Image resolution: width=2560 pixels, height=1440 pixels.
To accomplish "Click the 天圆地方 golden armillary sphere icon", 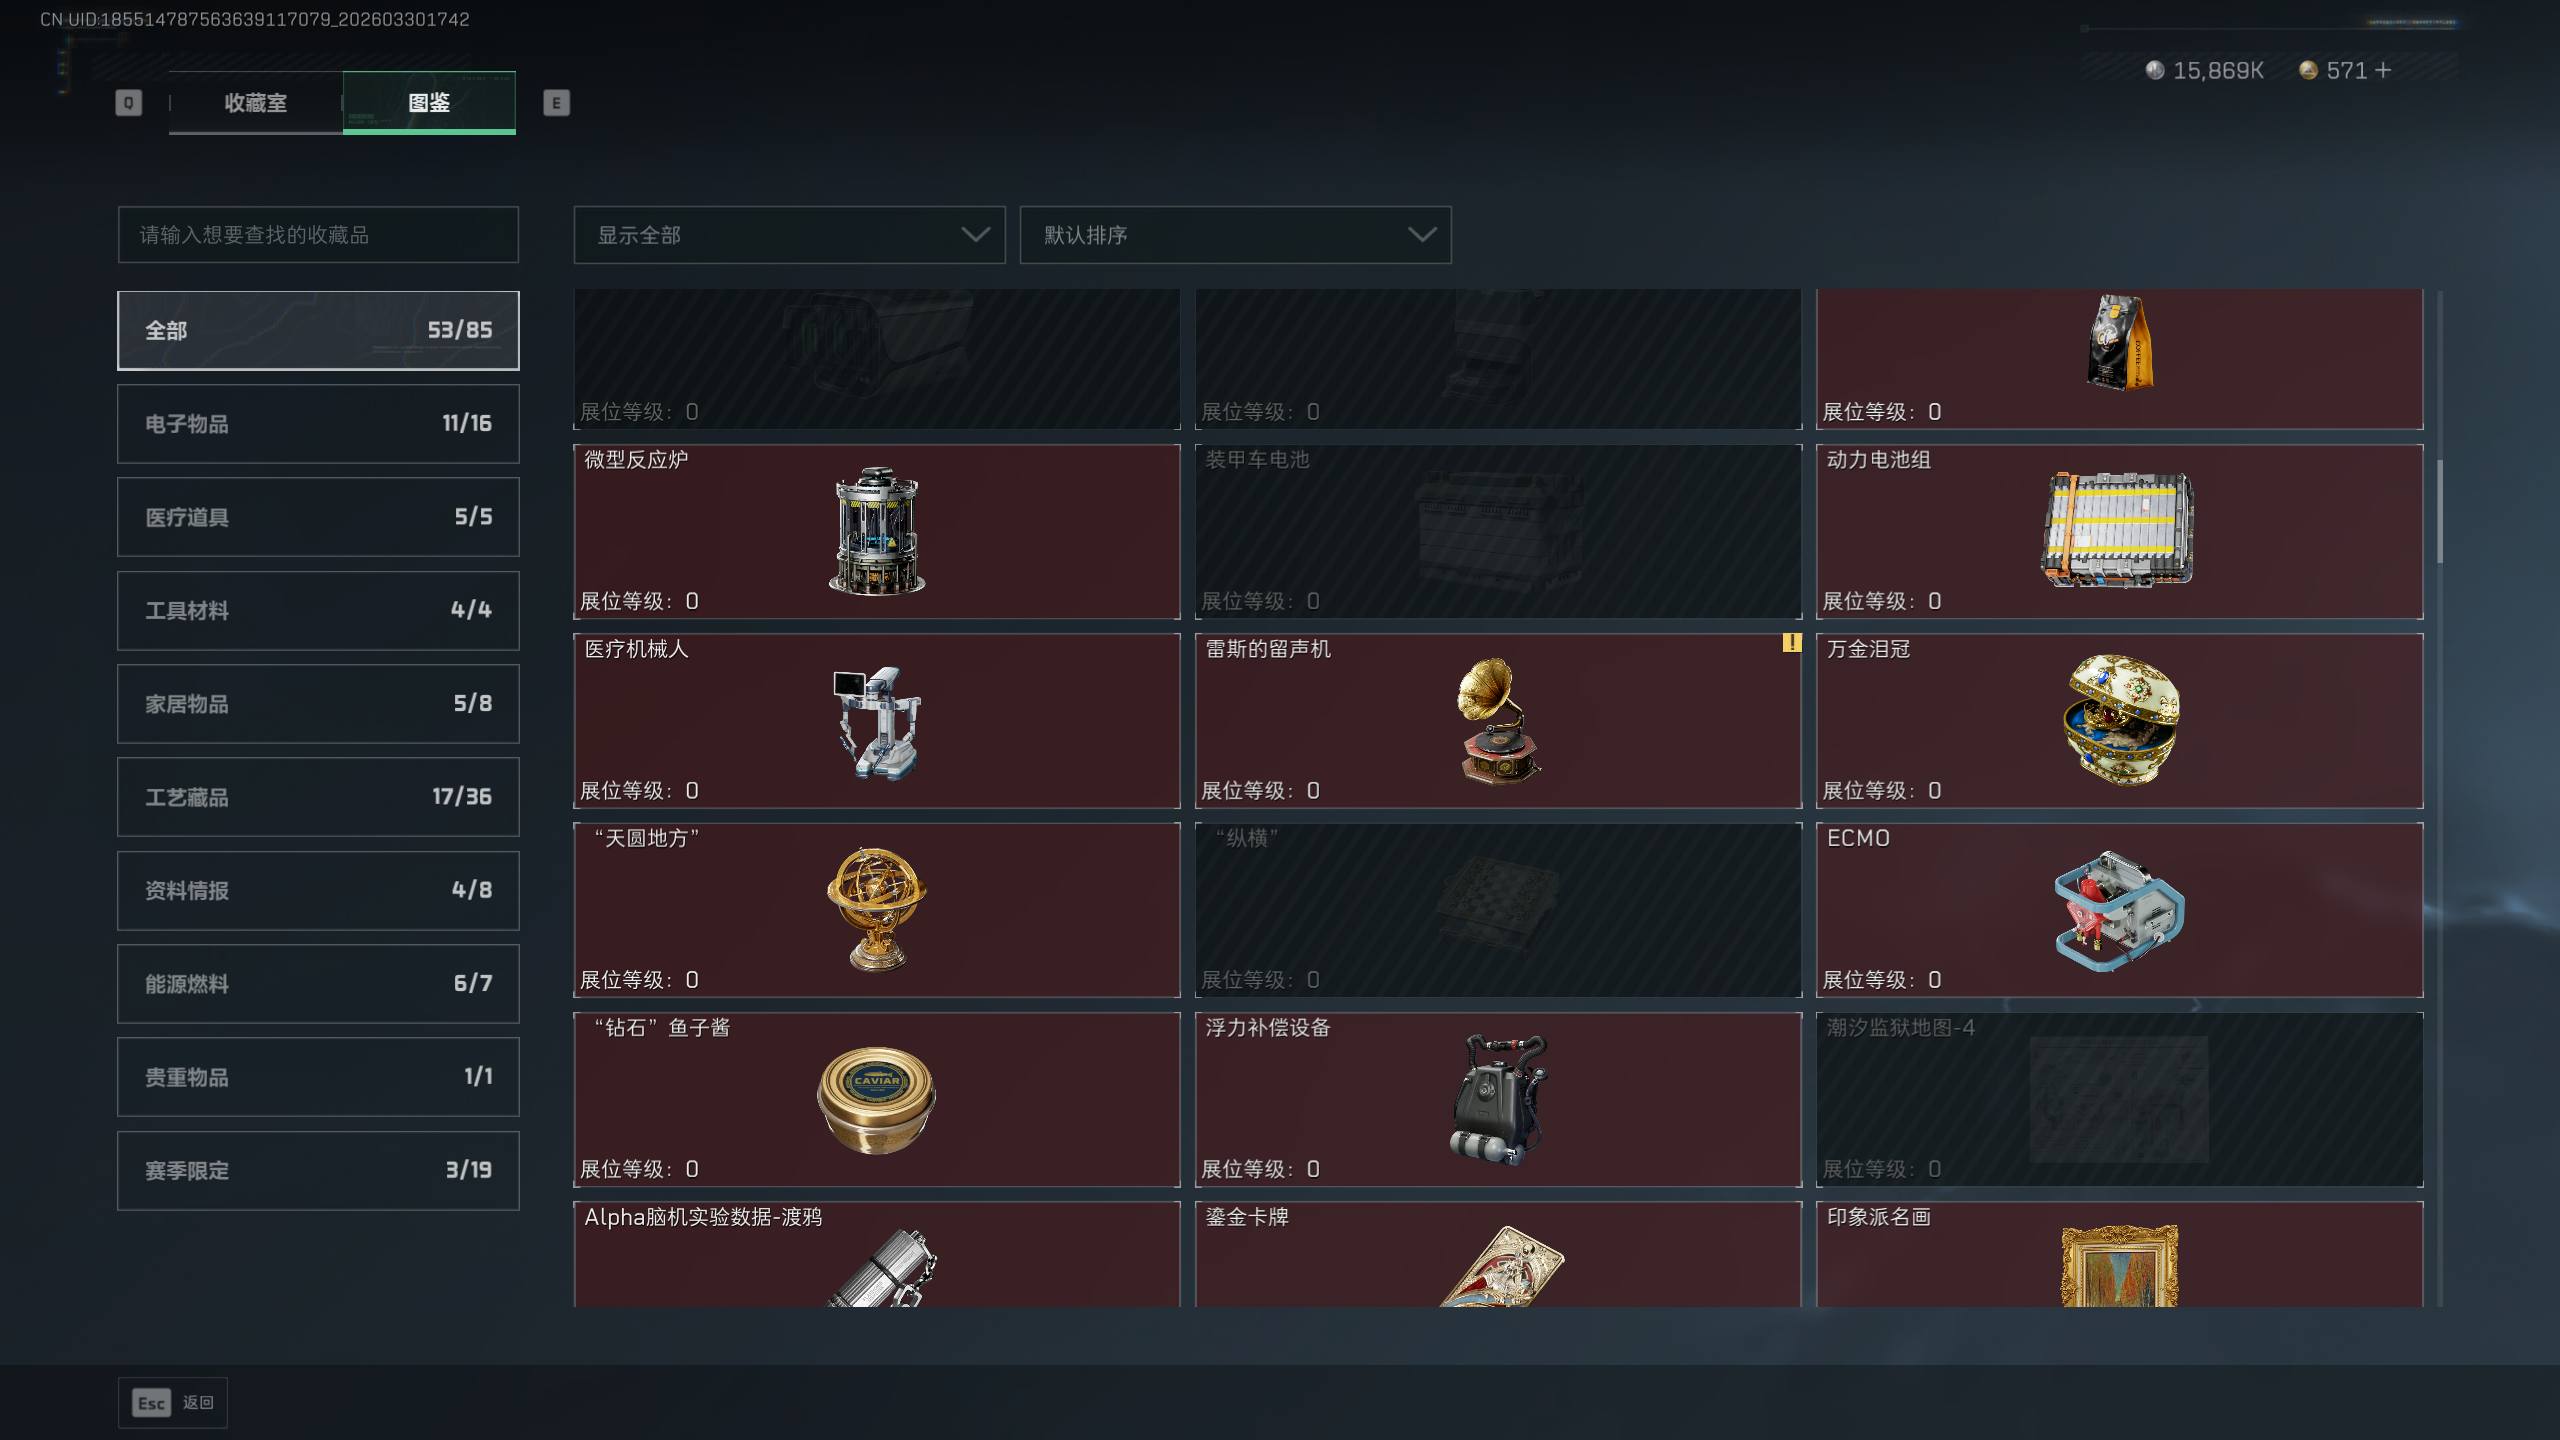I will [877, 909].
